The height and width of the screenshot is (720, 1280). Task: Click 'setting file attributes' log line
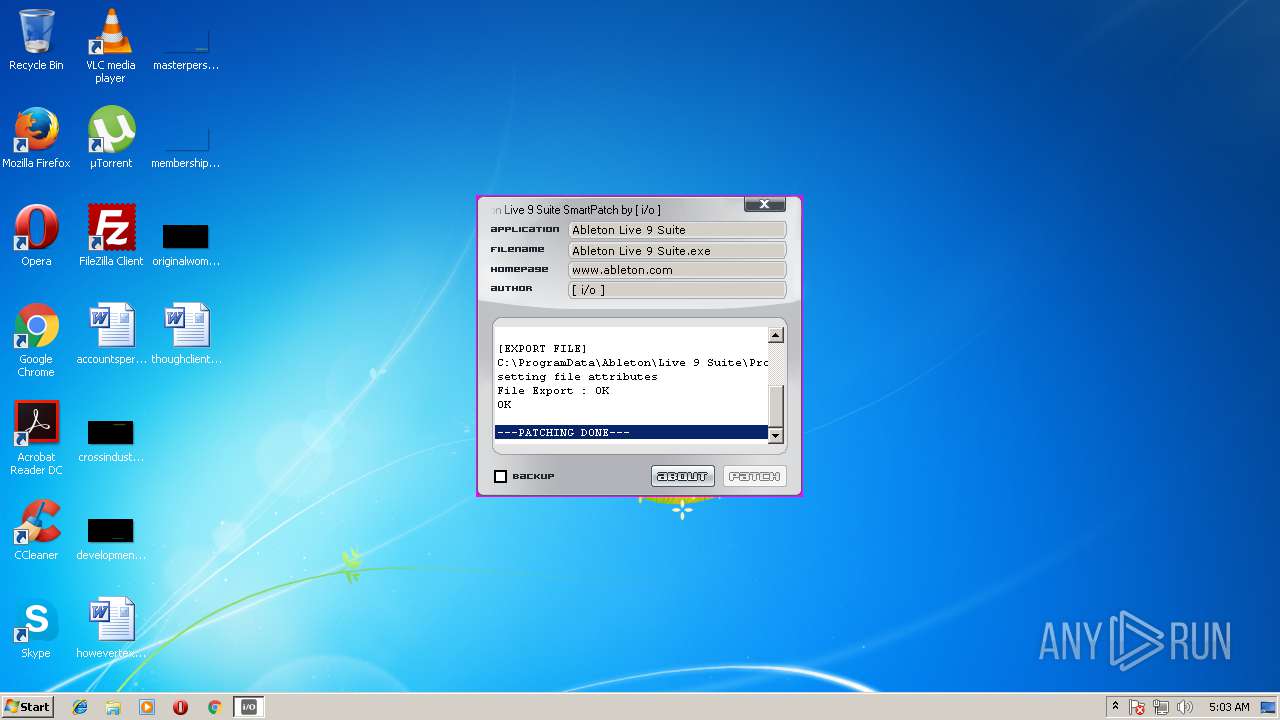577,377
